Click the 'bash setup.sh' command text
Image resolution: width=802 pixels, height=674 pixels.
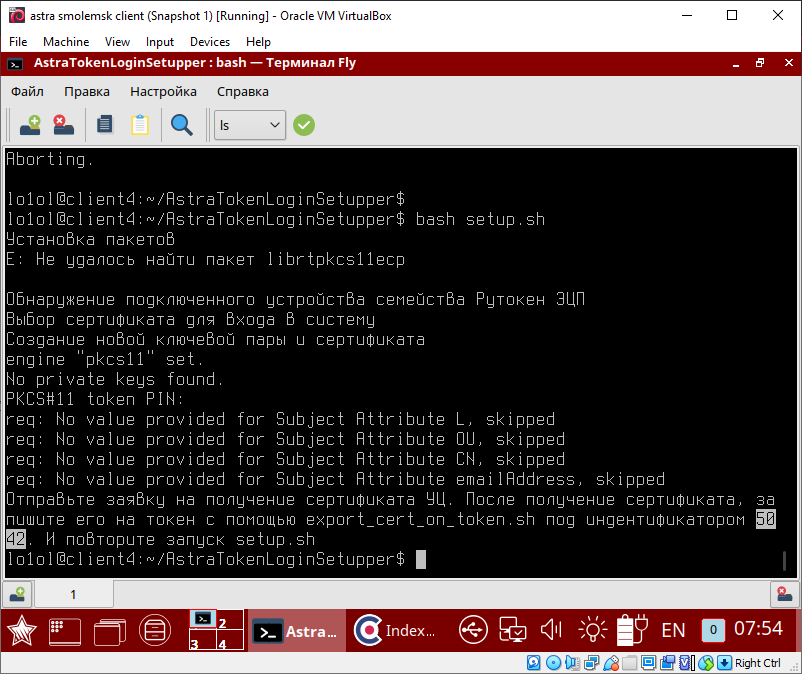[x=480, y=219]
